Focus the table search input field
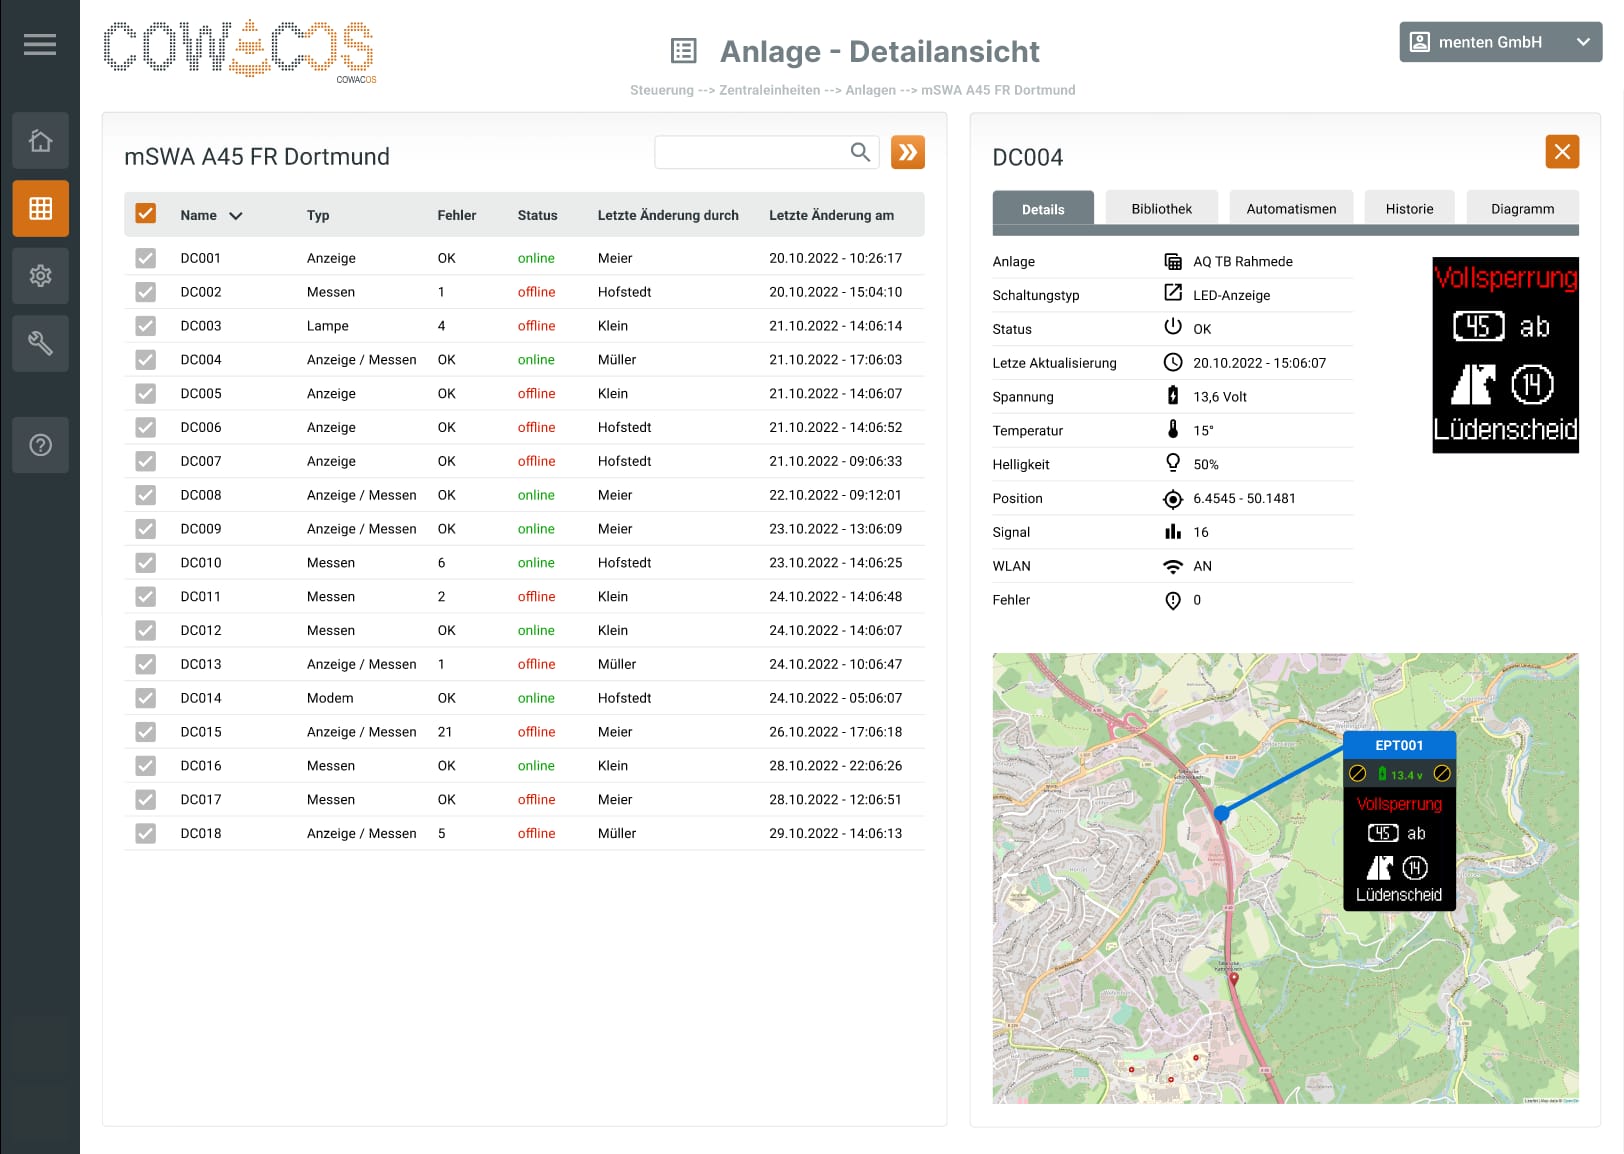Viewport: 1624px width, 1154px height. [x=767, y=152]
